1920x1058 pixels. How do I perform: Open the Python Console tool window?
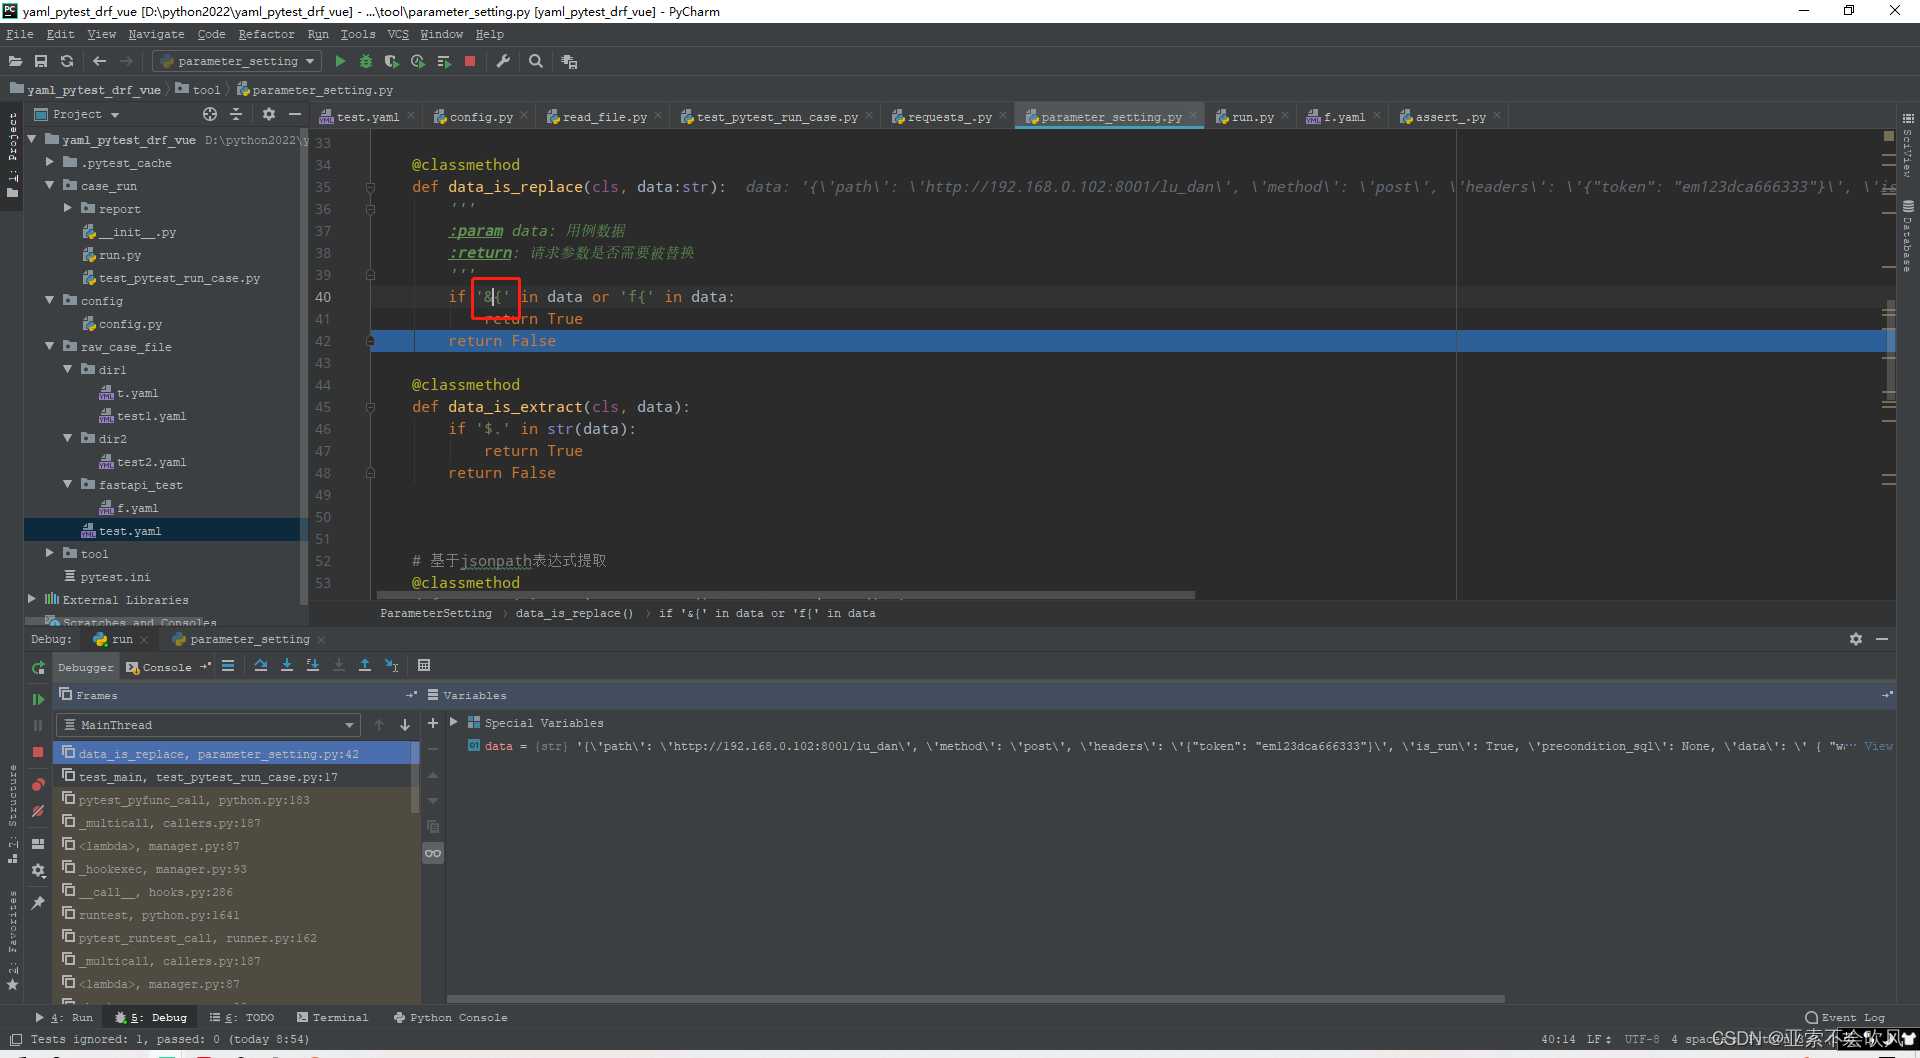pyautogui.click(x=451, y=1017)
